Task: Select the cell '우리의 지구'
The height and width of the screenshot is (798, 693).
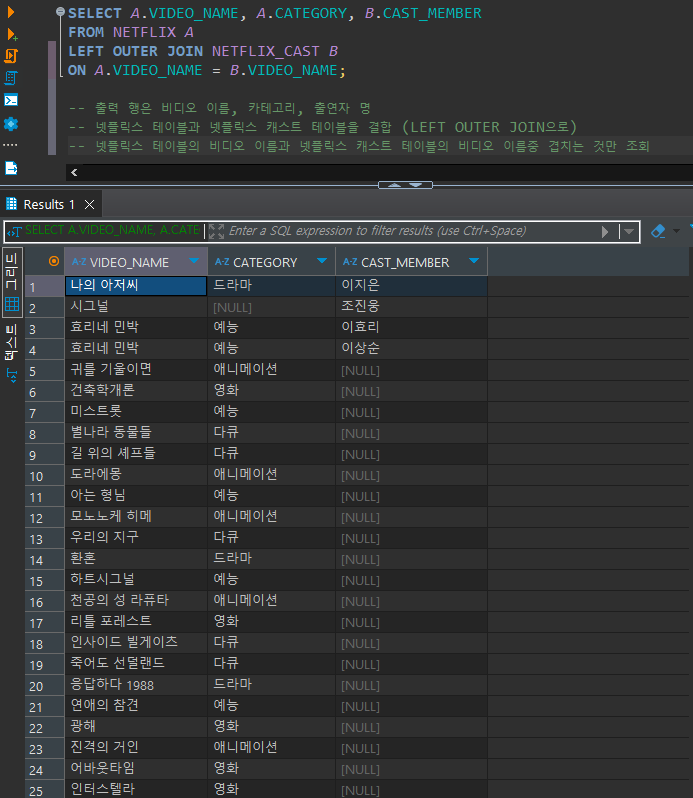Action: [x=136, y=538]
